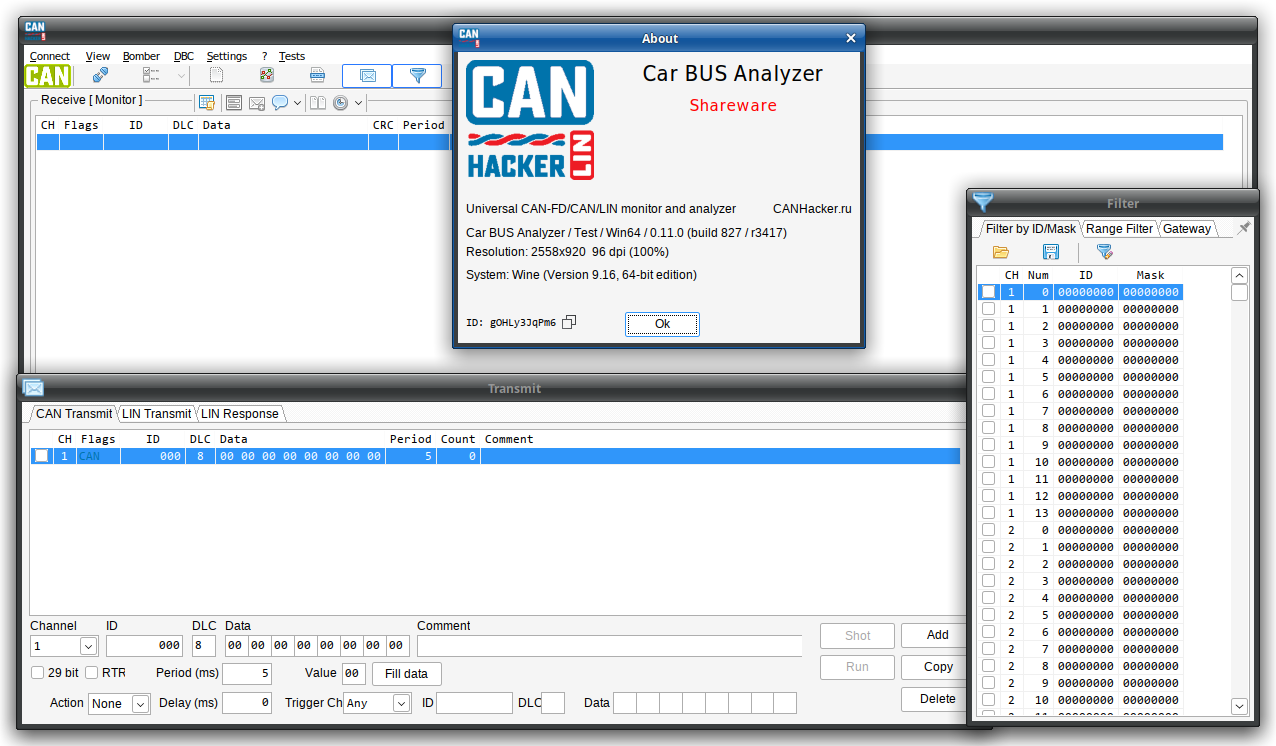This screenshot has width=1276, height=746.
Task: Click the checklist options icon in main toolbar
Action: (152, 75)
